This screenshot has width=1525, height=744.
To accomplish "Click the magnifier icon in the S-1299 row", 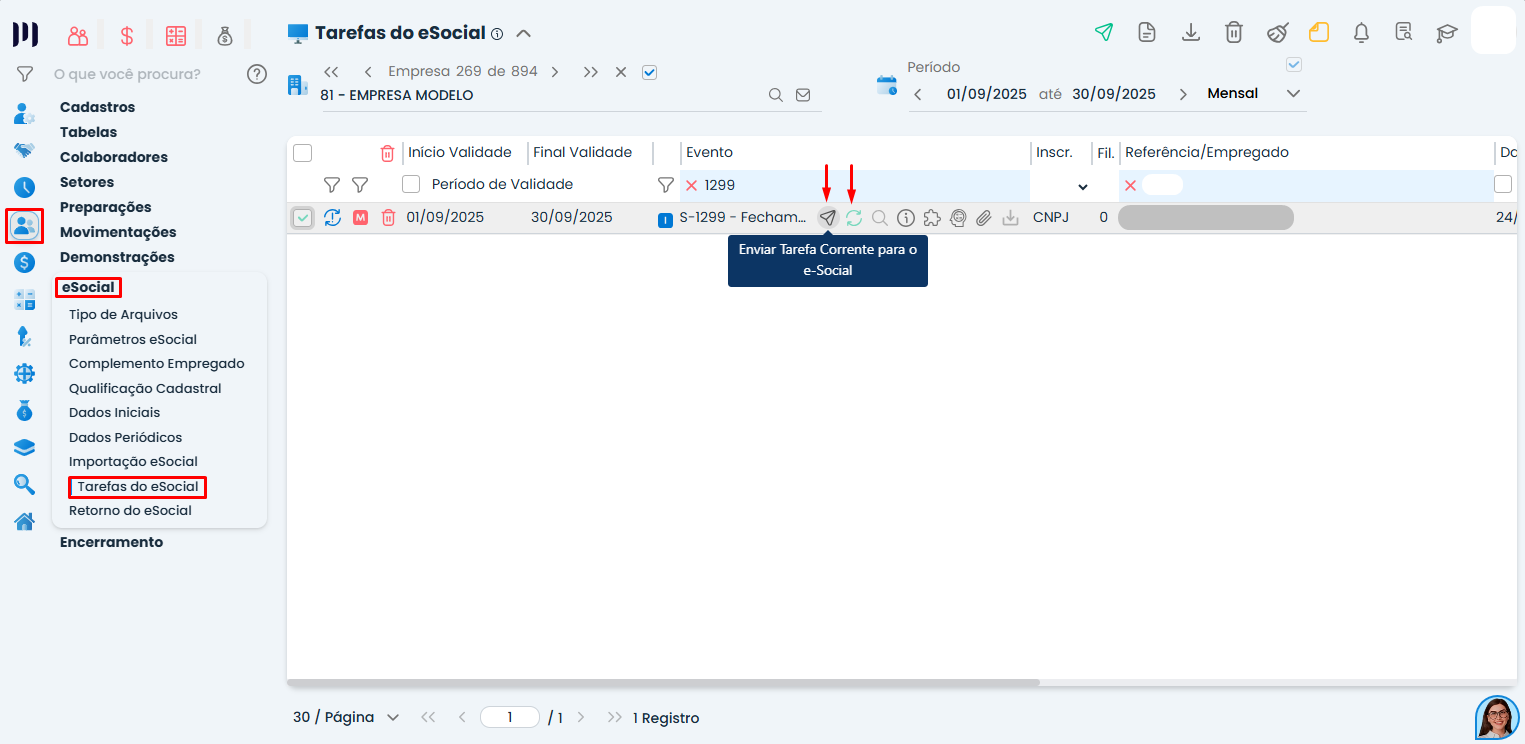I will click(880, 217).
